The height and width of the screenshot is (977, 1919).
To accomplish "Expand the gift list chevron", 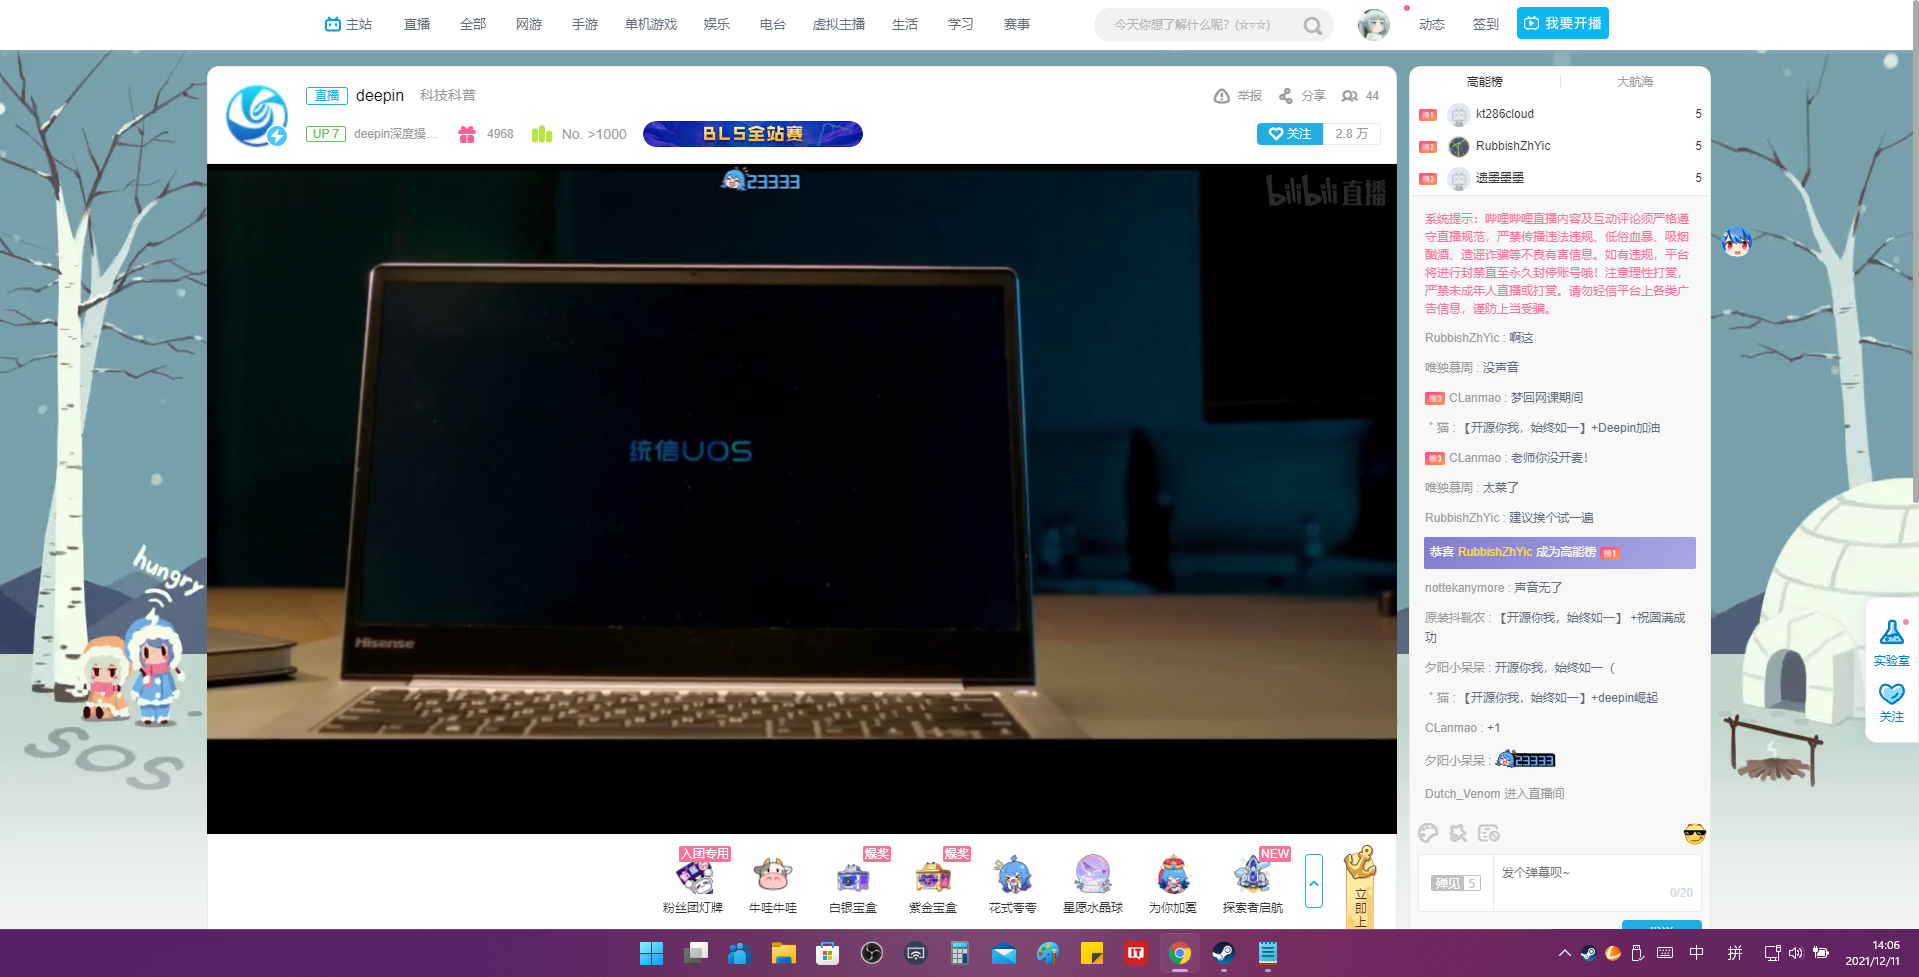I will [x=1314, y=881].
